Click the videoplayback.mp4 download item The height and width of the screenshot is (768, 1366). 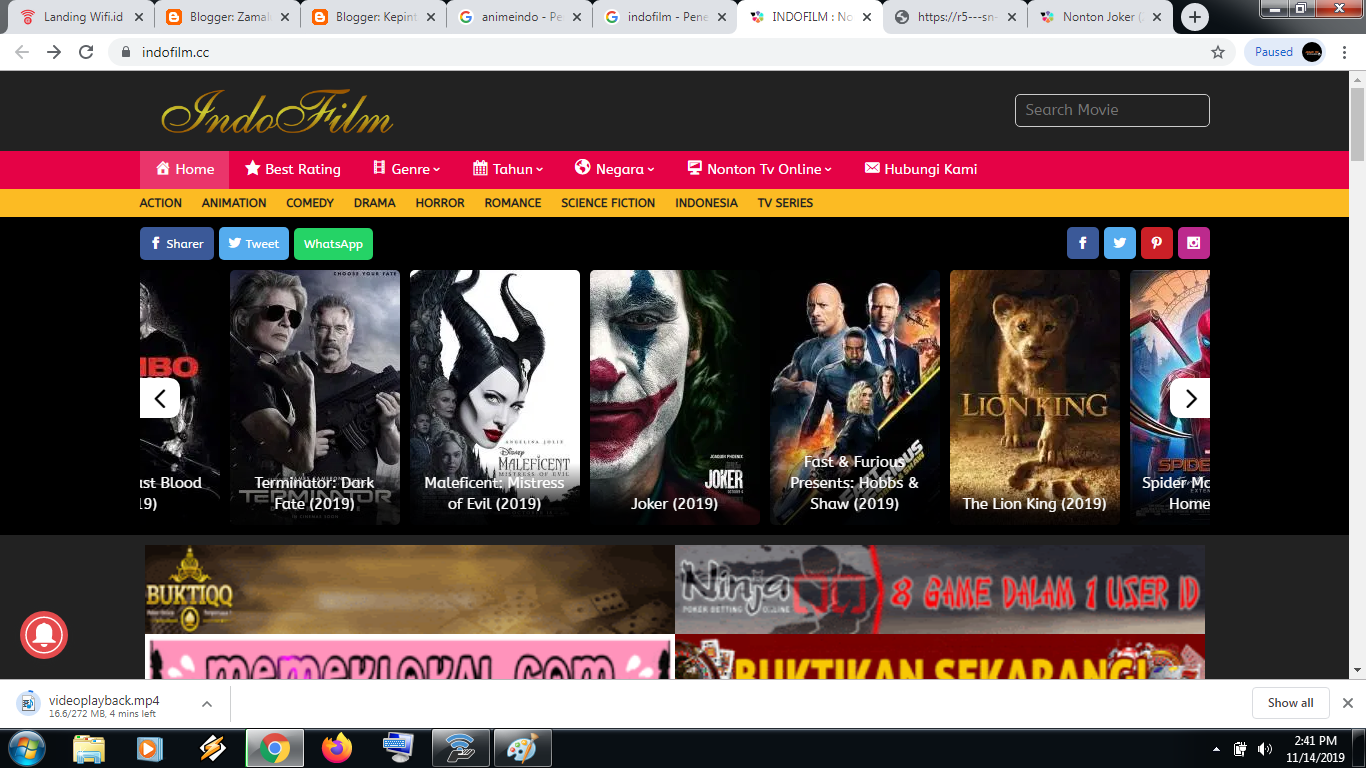tap(104, 704)
